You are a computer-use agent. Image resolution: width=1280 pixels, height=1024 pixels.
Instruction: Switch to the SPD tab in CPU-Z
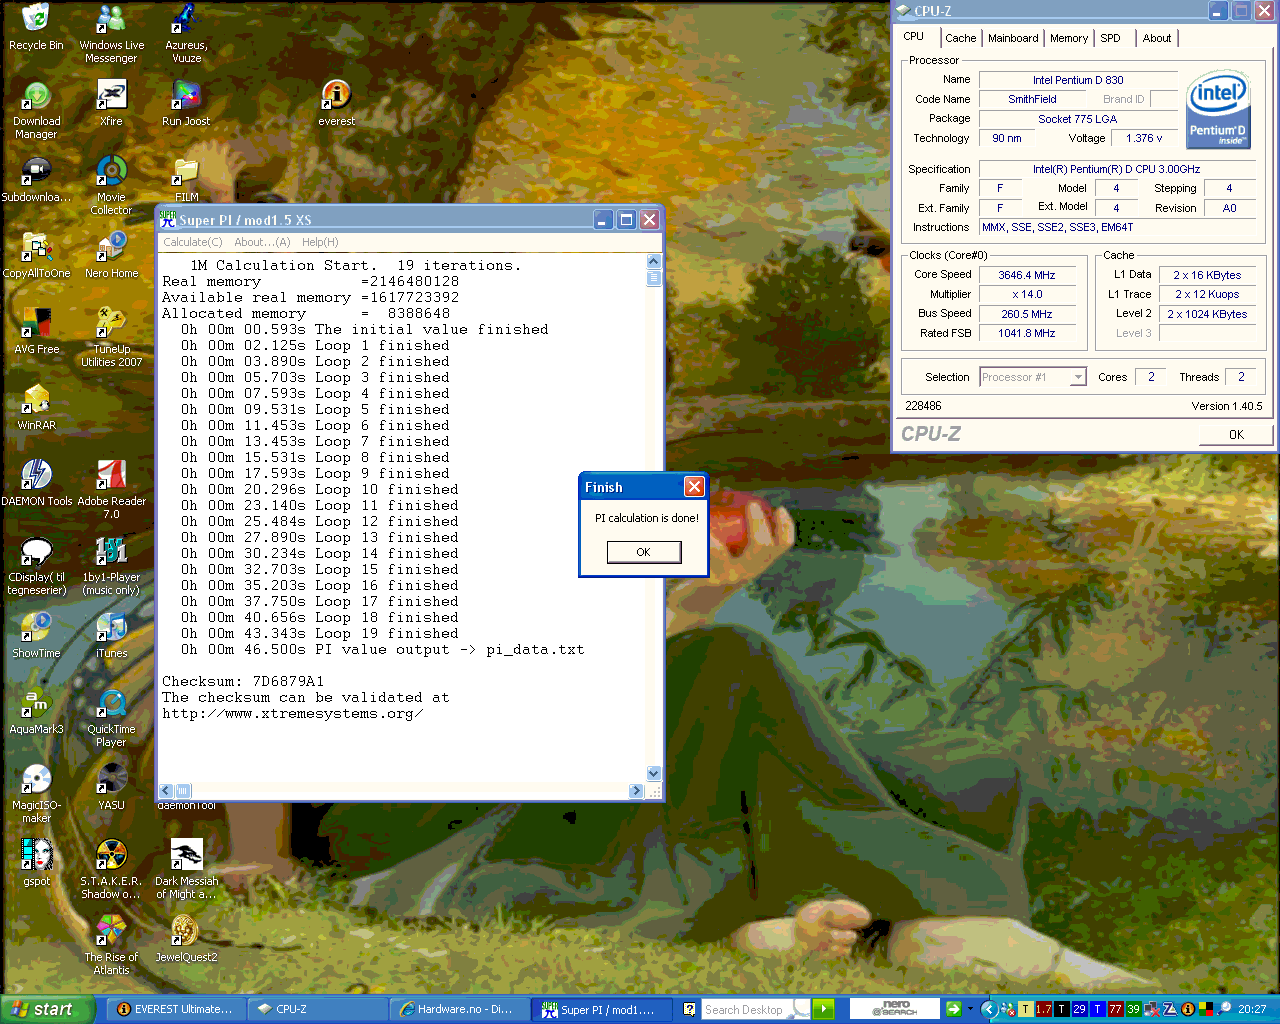1111,38
